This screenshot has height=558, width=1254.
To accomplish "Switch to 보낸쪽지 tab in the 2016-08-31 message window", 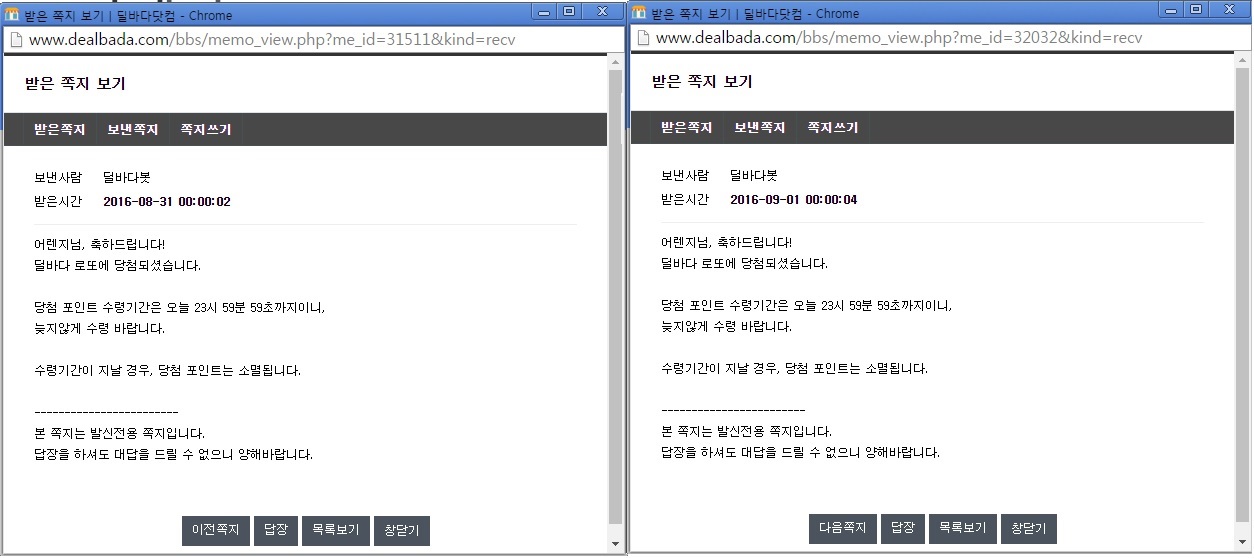I will coord(133,130).
